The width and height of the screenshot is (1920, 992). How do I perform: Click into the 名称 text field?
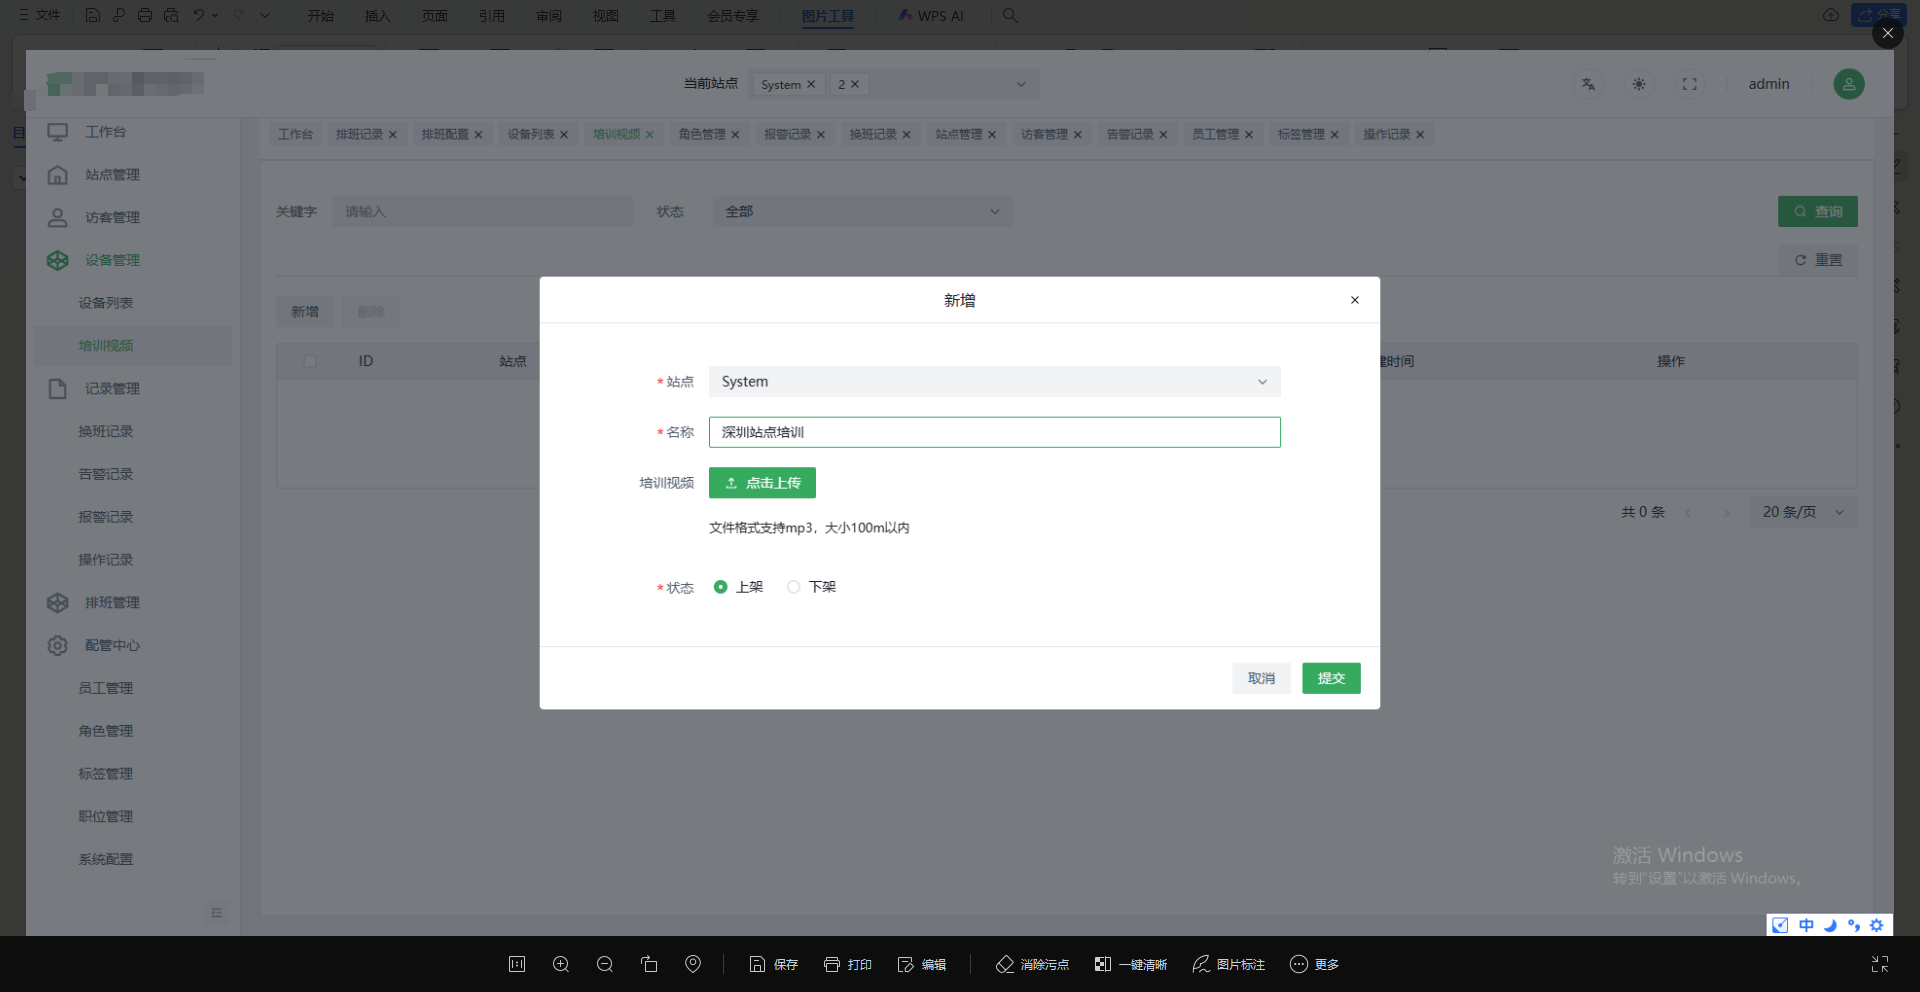pyautogui.click(x=994, y=432)
